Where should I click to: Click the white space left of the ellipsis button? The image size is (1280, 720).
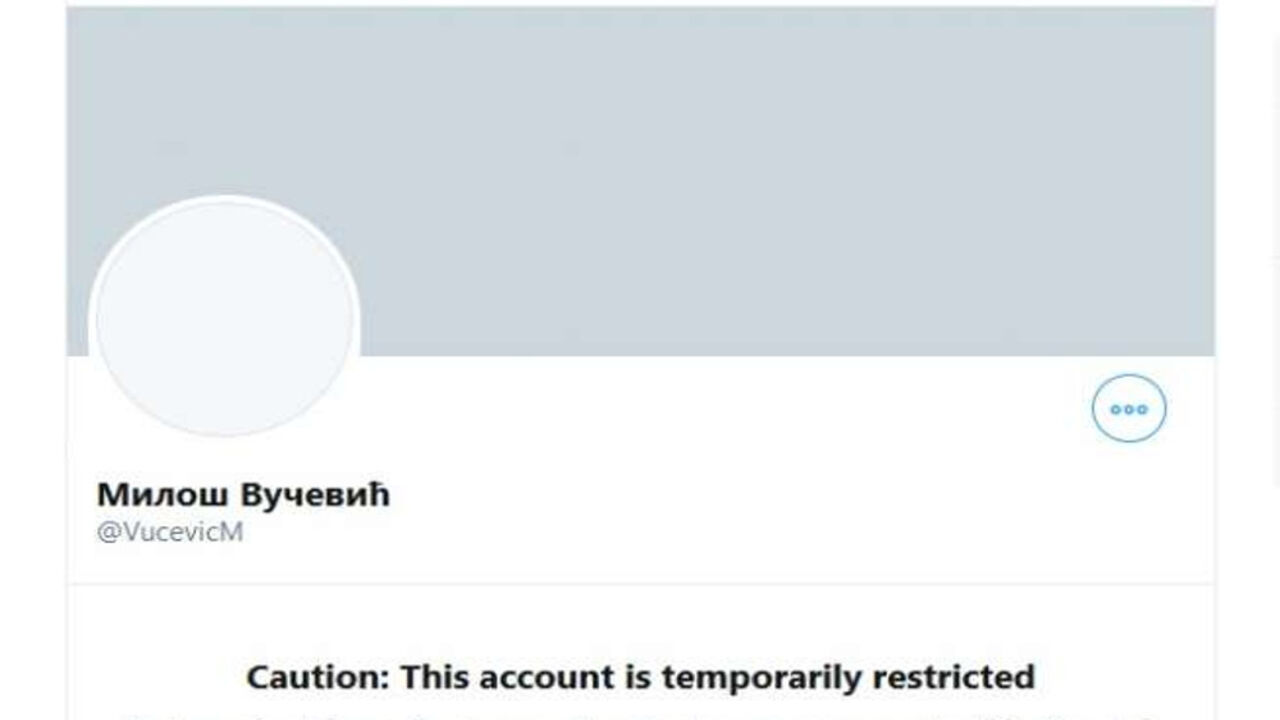[720, 408]
